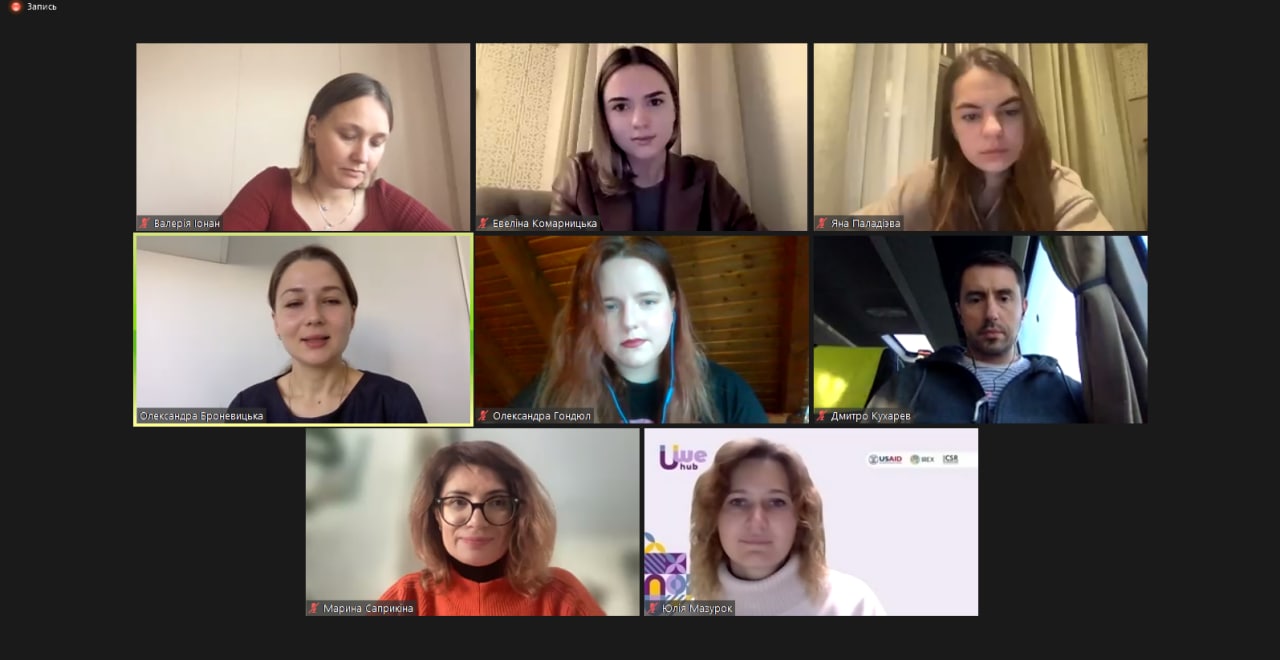1280x660 pixels.
Task: Click the Юлія Мазурок name label
Action: (x=696, y=608)
